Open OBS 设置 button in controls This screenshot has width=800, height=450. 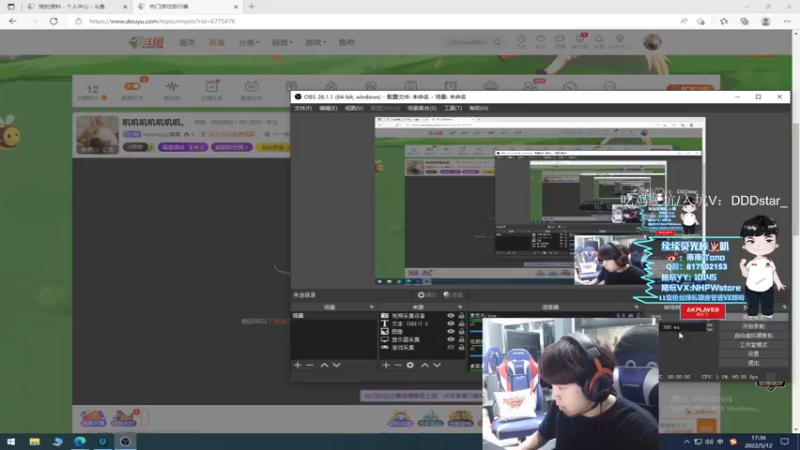[753, 354]
